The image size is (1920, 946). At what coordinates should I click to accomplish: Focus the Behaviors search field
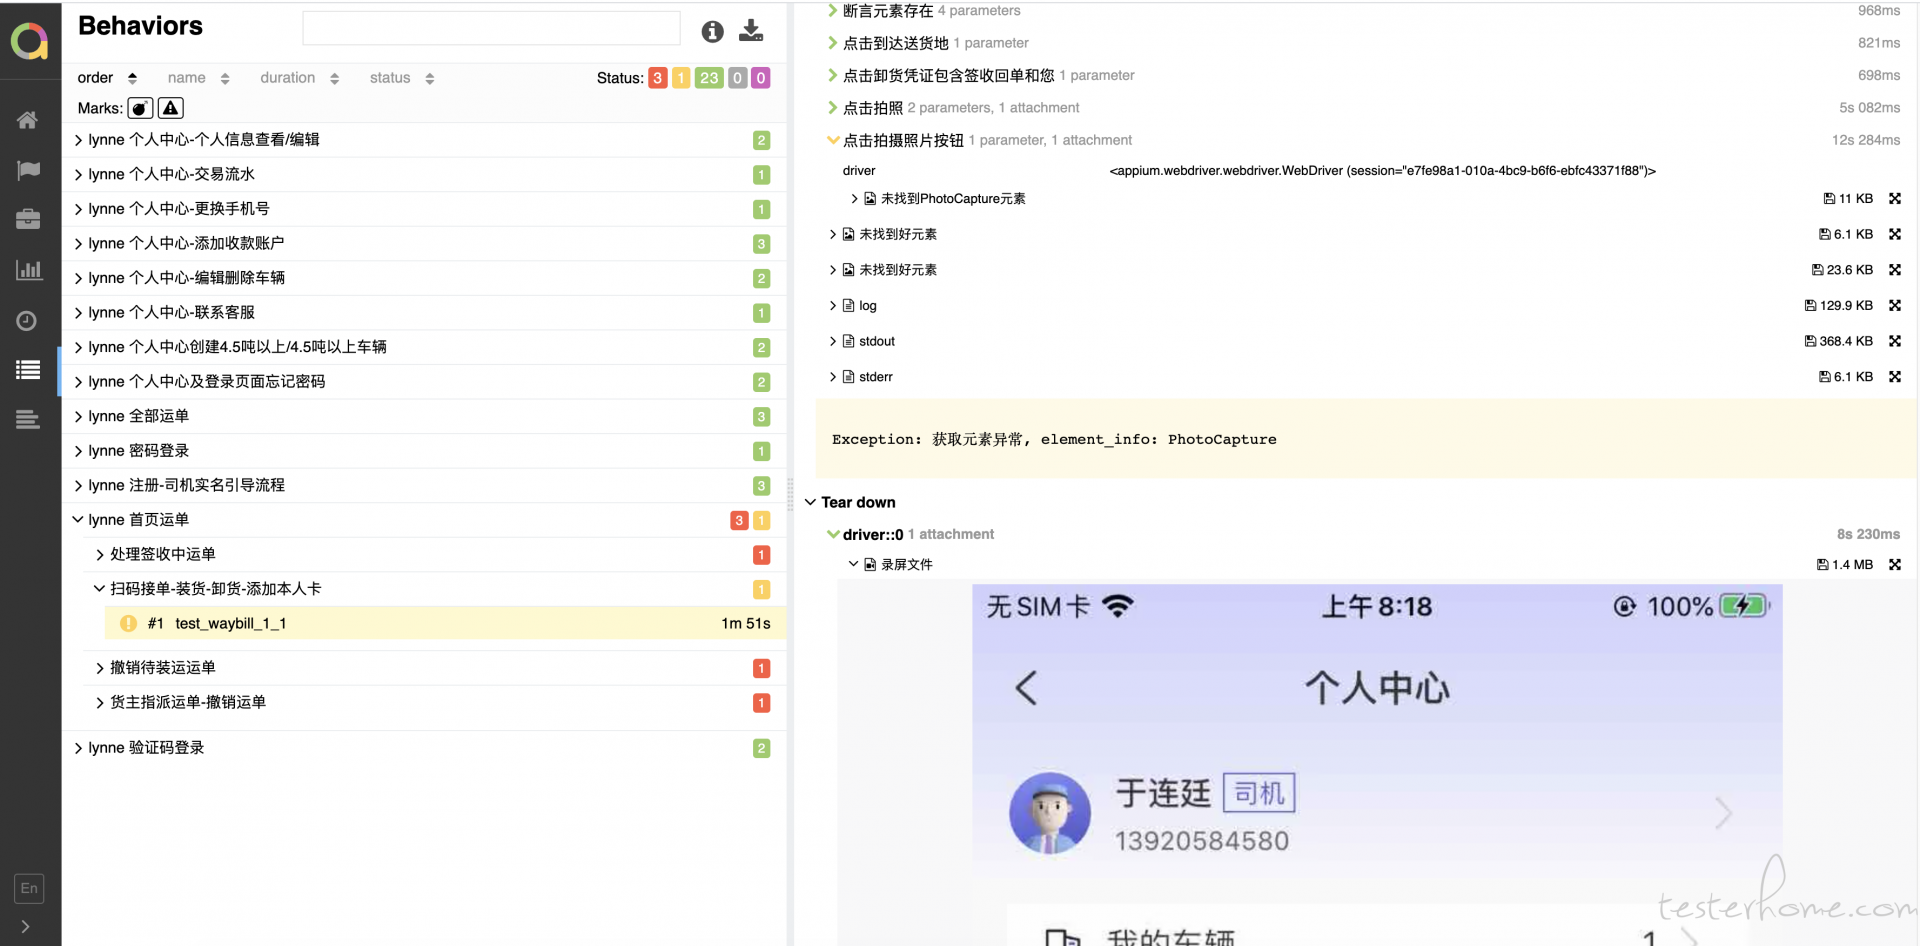pyautogui.click(x=491, y=29)
